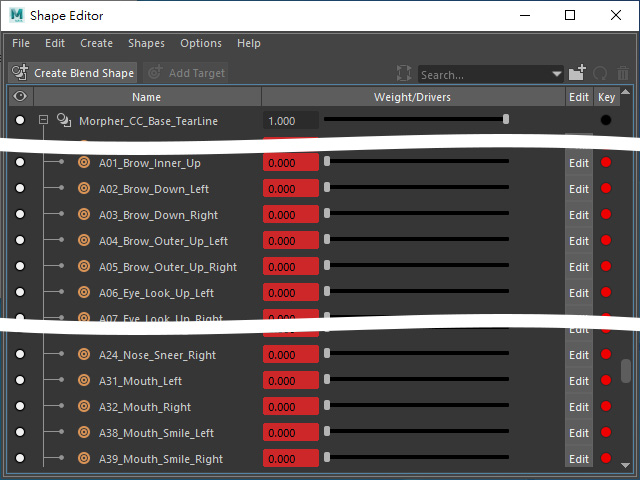
Task: Click the eye visibility column header icon
Action: (x=20, y=97)
